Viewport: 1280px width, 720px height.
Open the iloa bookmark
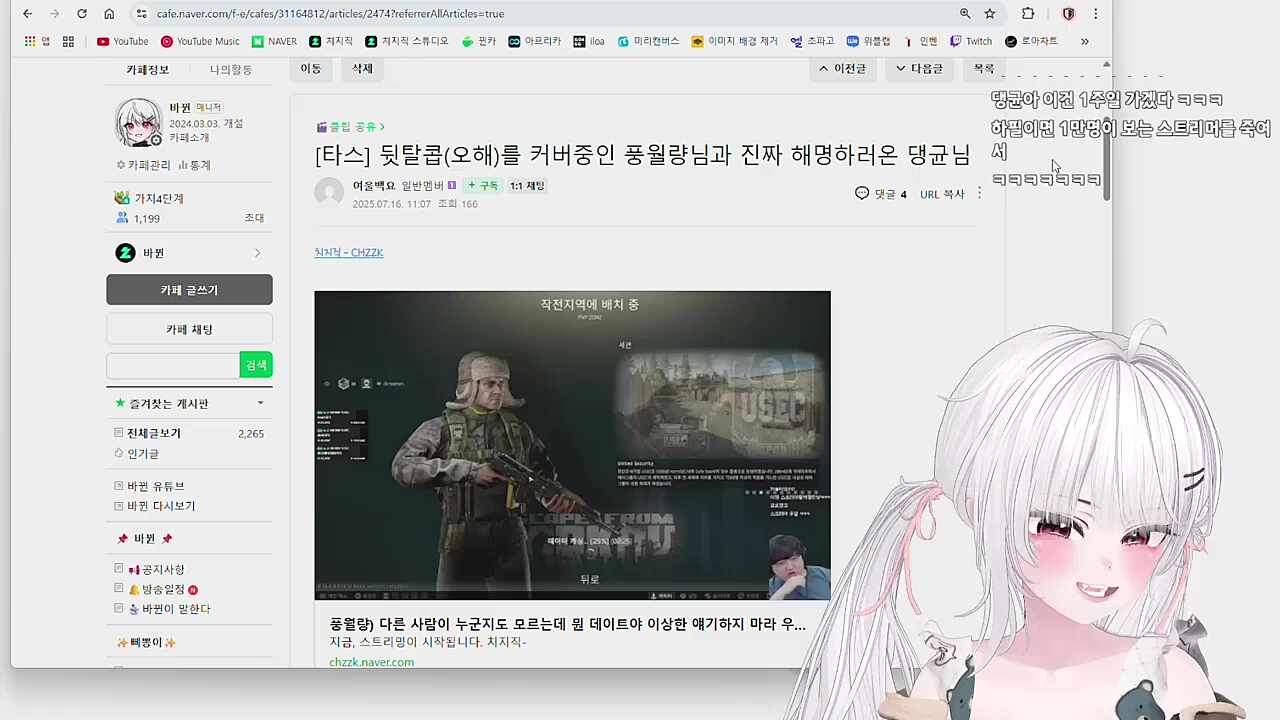click(589, 41)
